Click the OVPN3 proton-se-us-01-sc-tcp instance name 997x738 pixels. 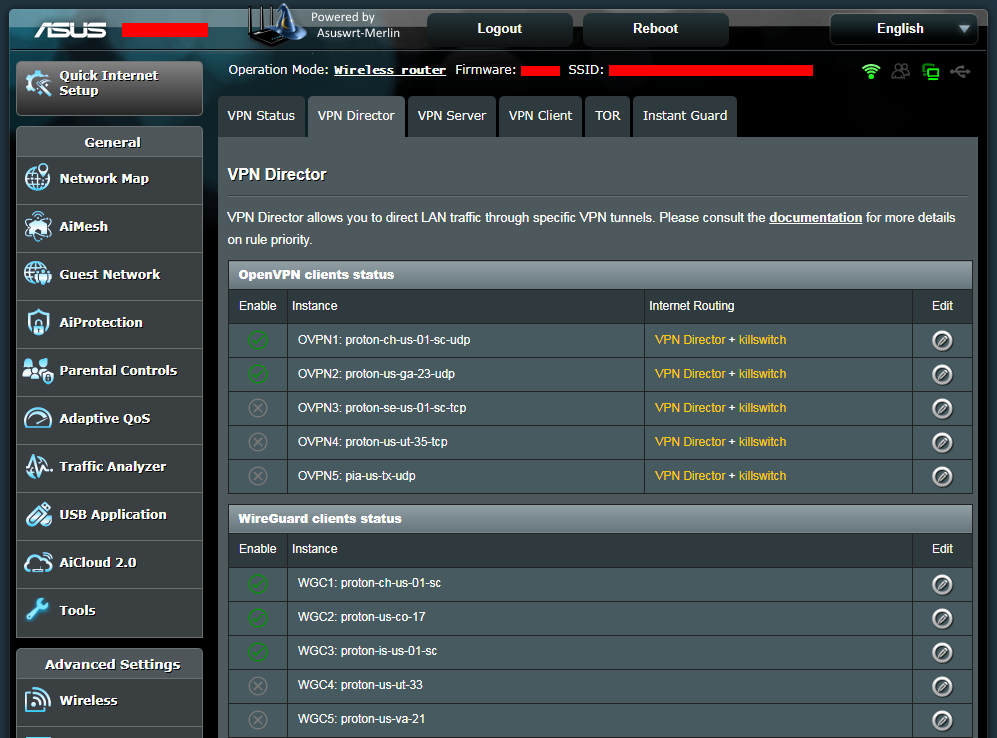(382, 408)
